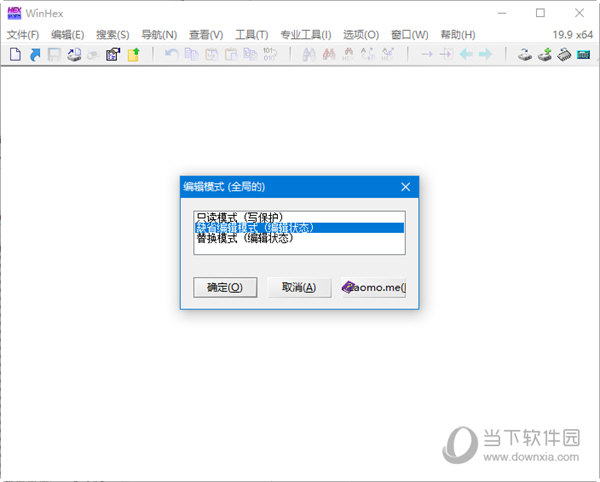Minimize the WinHex window
600x482 pixels.
click(x=502, y=13)
